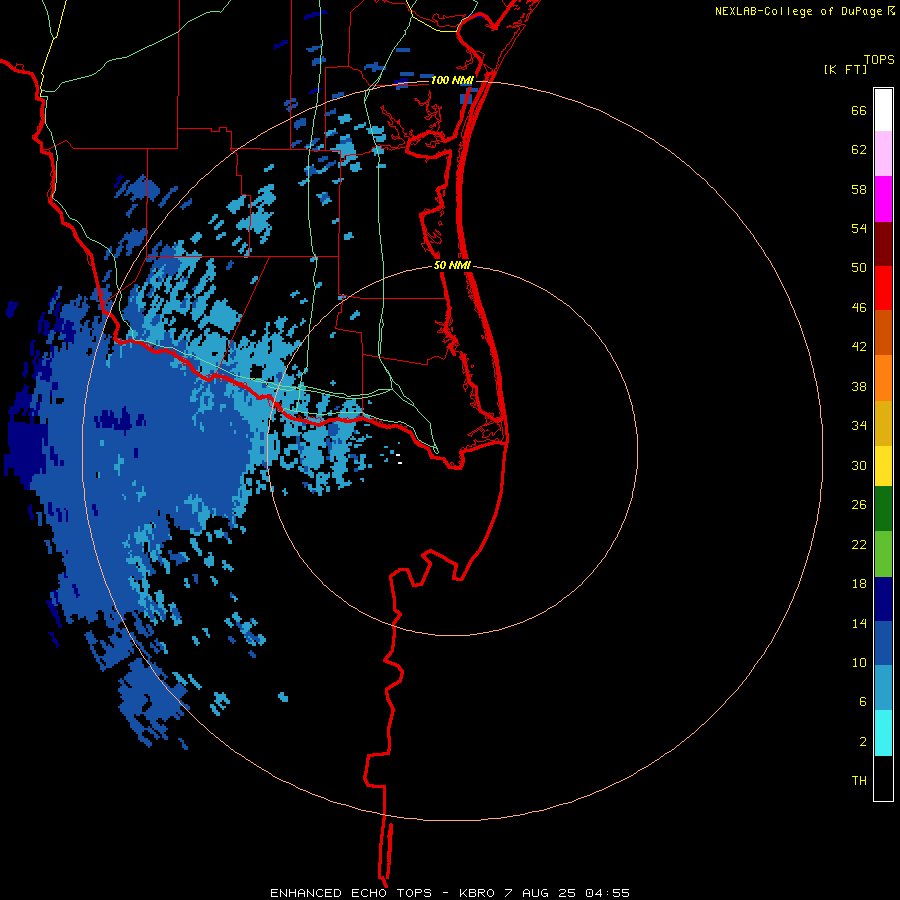Click the legend value 58
The height and width of the screenshot is (900, 900).
(859, 189)
